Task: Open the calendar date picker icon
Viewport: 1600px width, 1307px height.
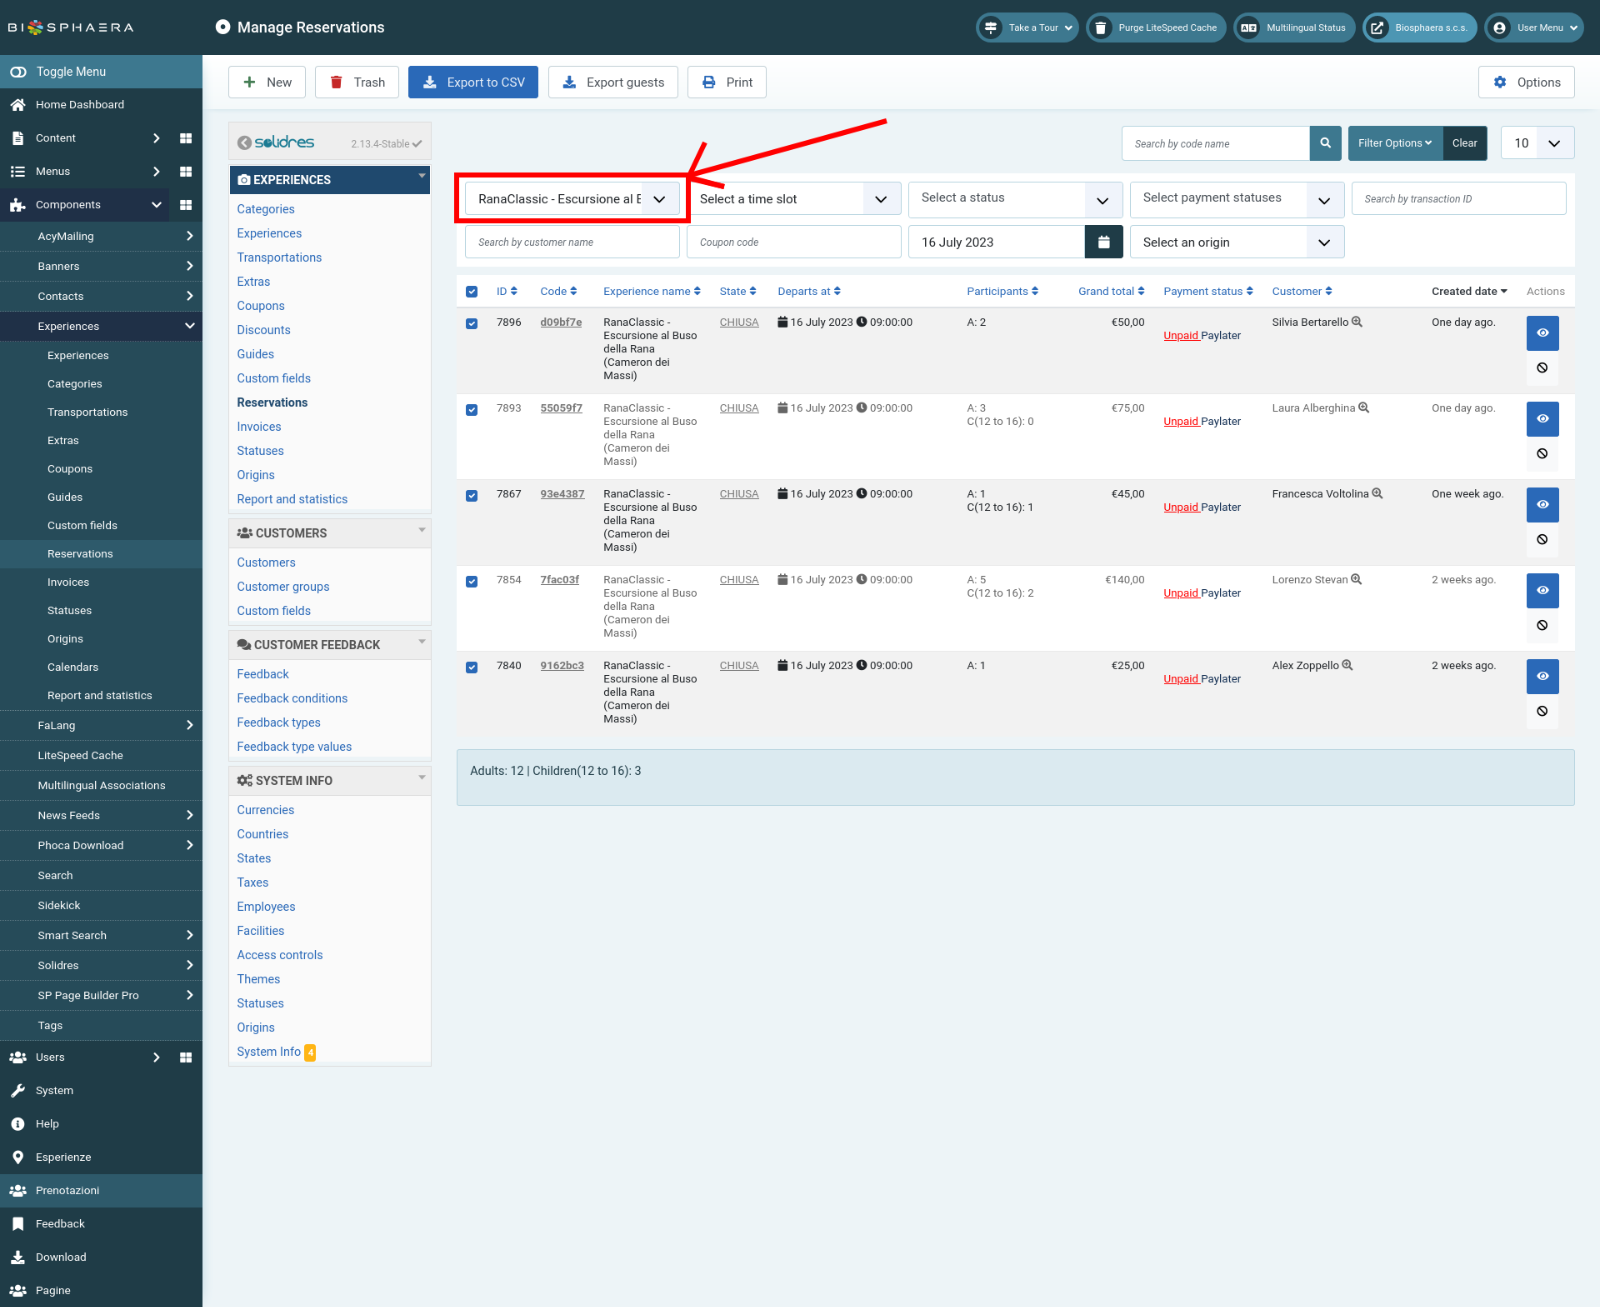Action: tap(1103, 242)
